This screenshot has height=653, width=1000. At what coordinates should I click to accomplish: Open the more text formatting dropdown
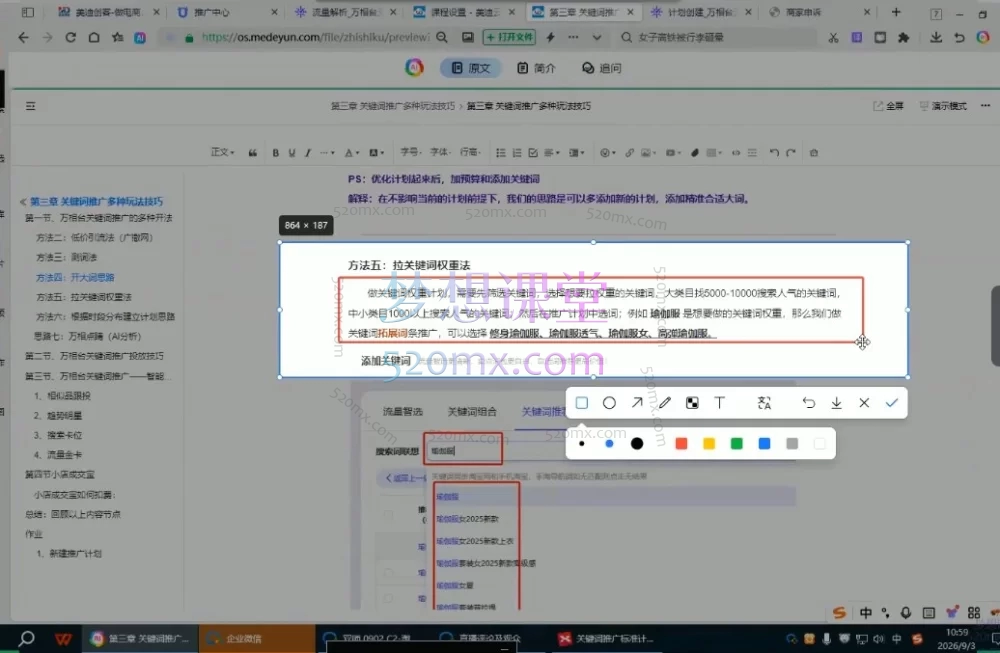pyautogui.click(x=327, y=153)
